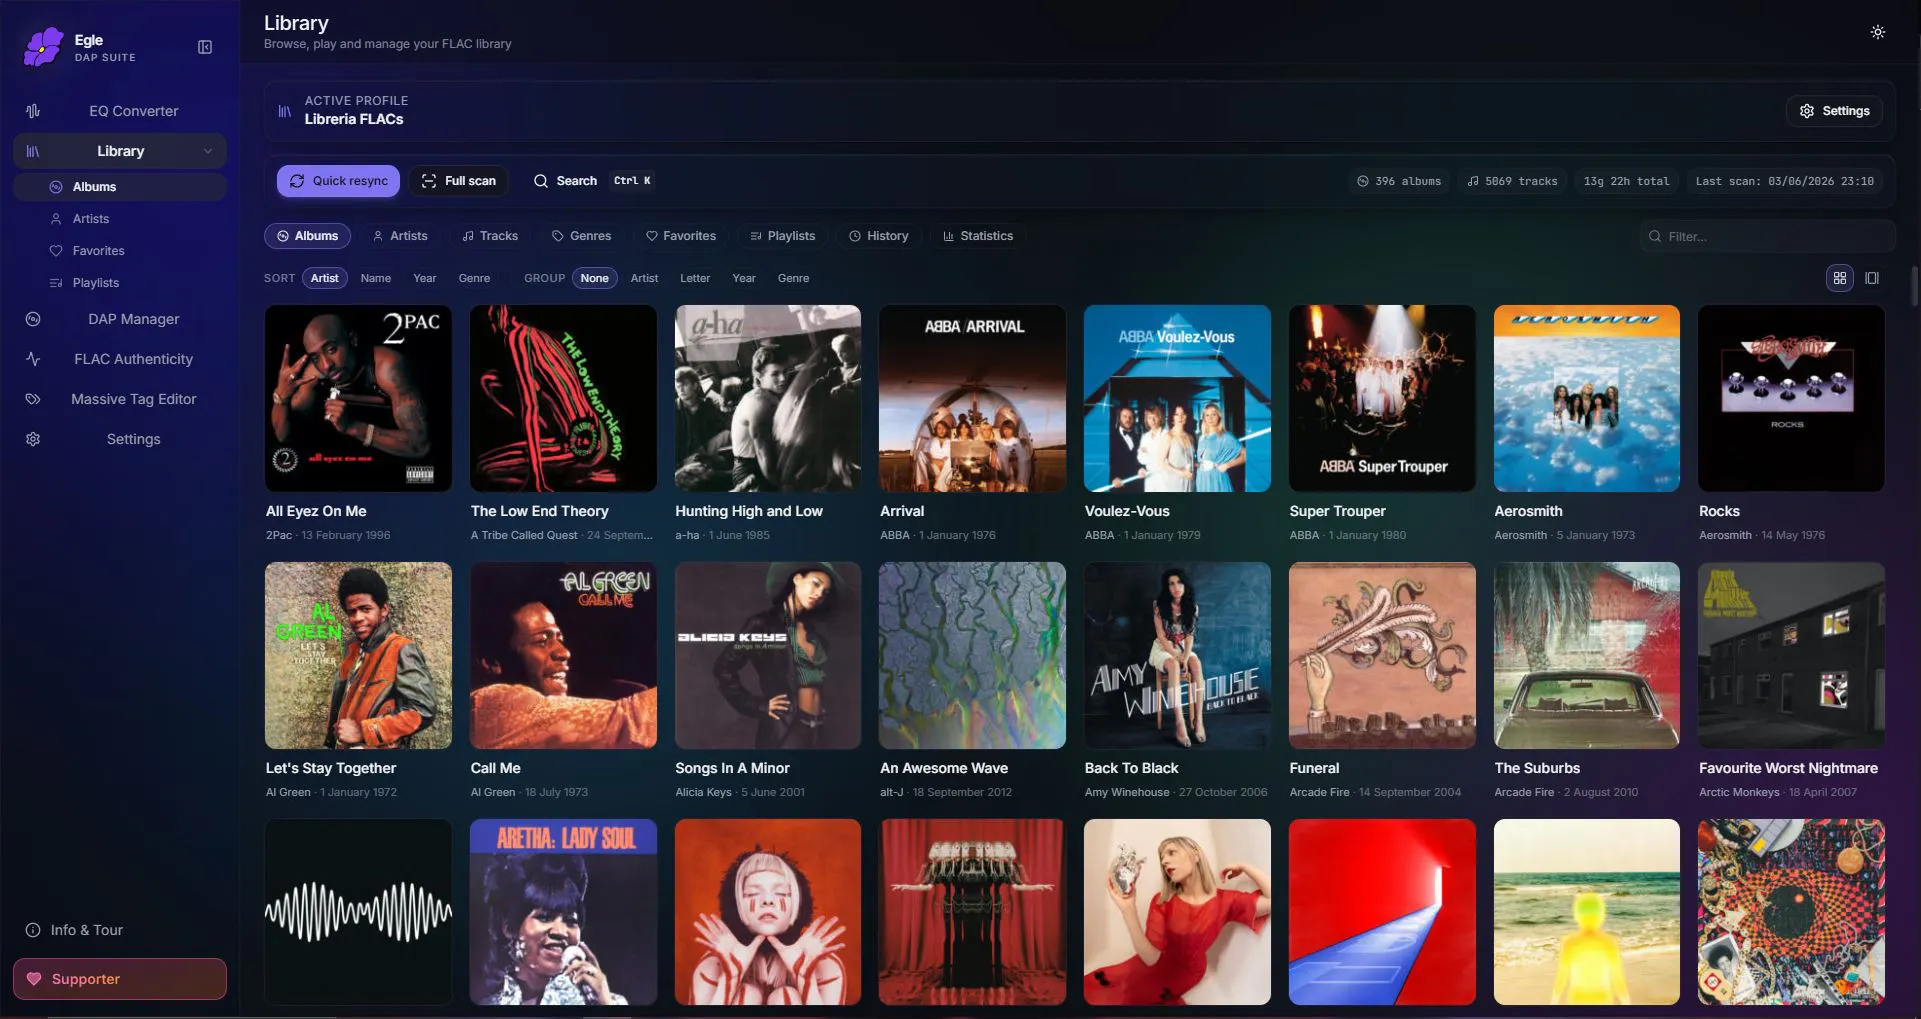Click the active profile library icon

click(285, 111)
